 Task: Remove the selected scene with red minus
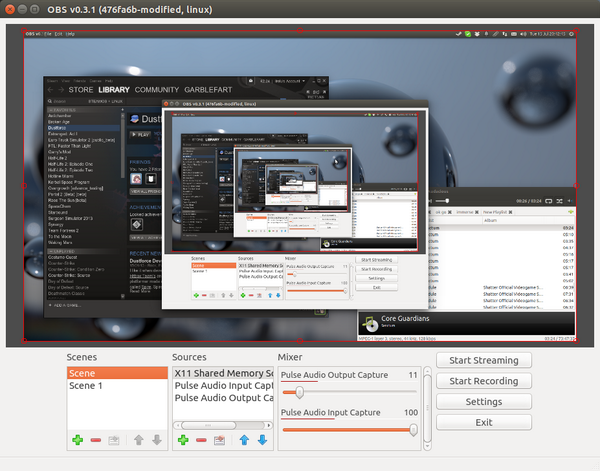point(96,440)
